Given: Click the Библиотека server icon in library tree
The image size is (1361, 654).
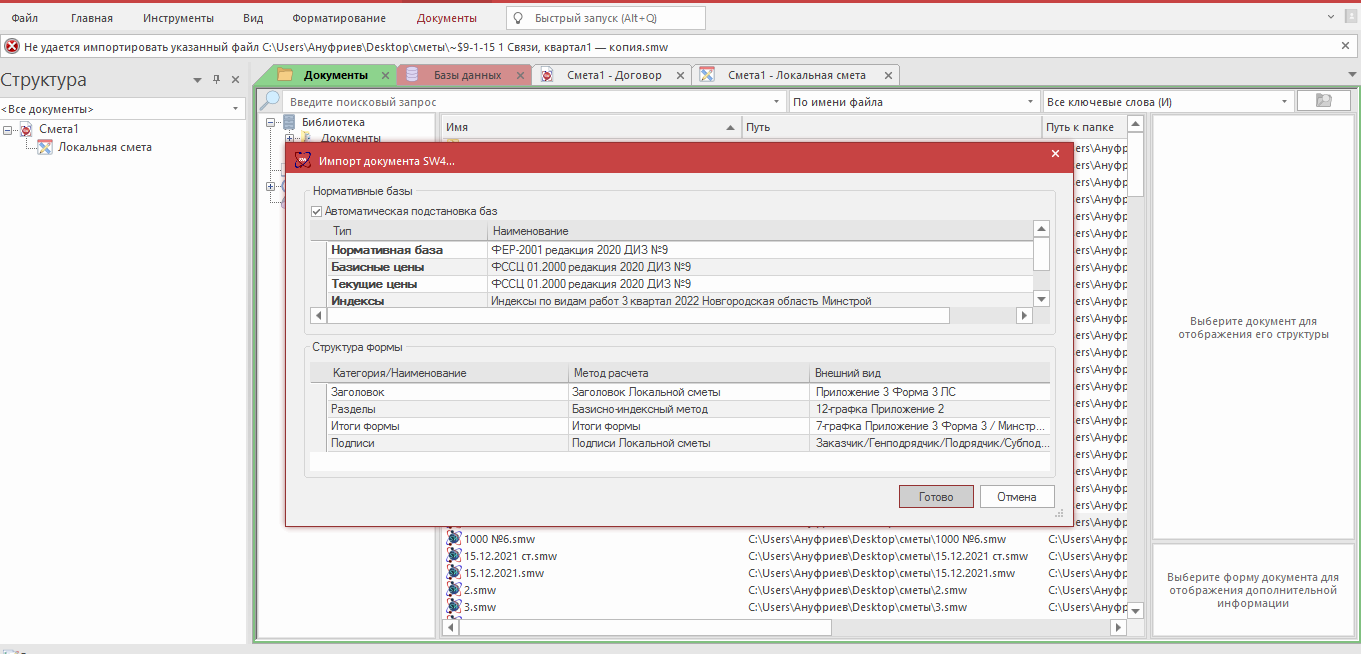Looking at the screenshot, I should (x=290, y=122).
